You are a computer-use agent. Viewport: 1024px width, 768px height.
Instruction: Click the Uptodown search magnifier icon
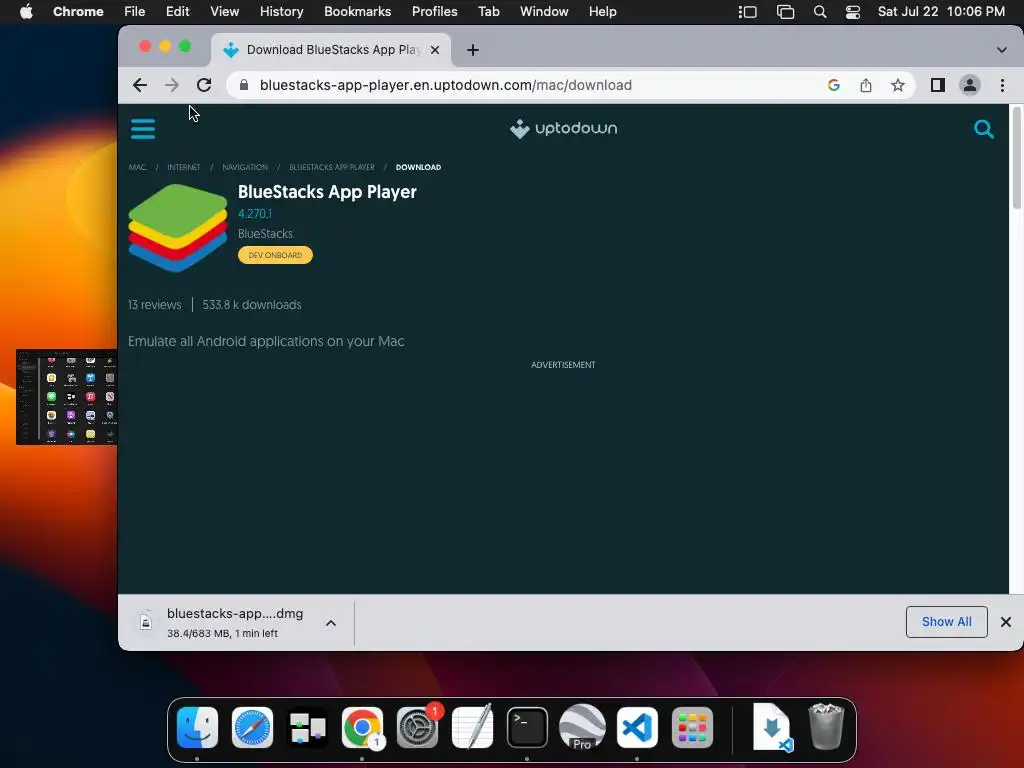983,129
